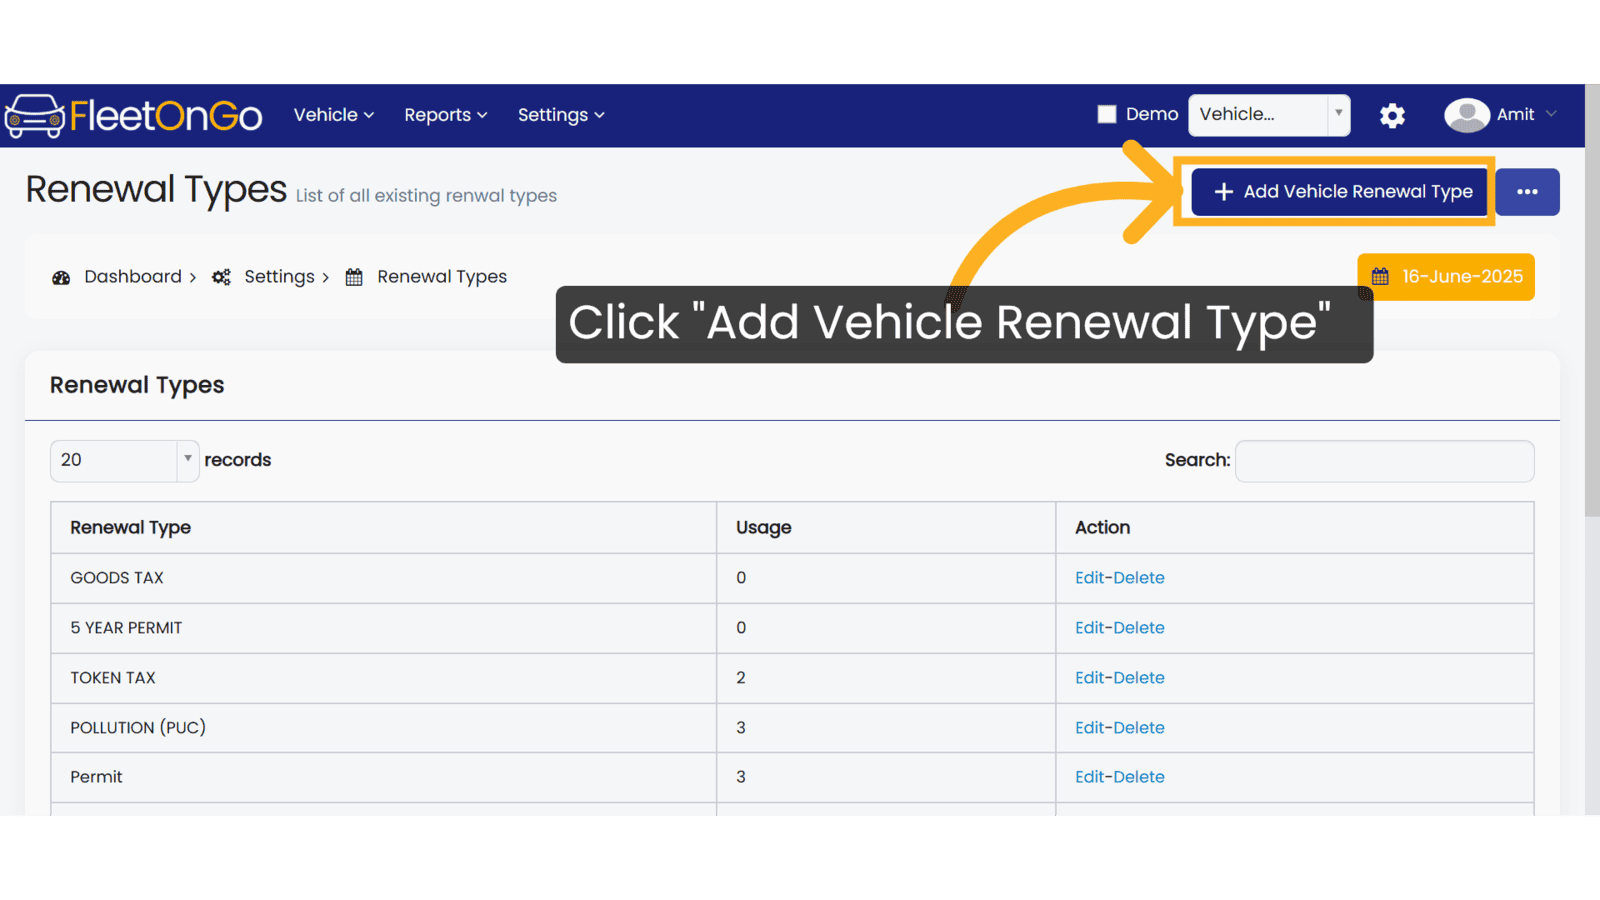
Task: Click Edit for 5 YEAR PERMIT
Action: pyautogui.click(x=1089, y=628)
